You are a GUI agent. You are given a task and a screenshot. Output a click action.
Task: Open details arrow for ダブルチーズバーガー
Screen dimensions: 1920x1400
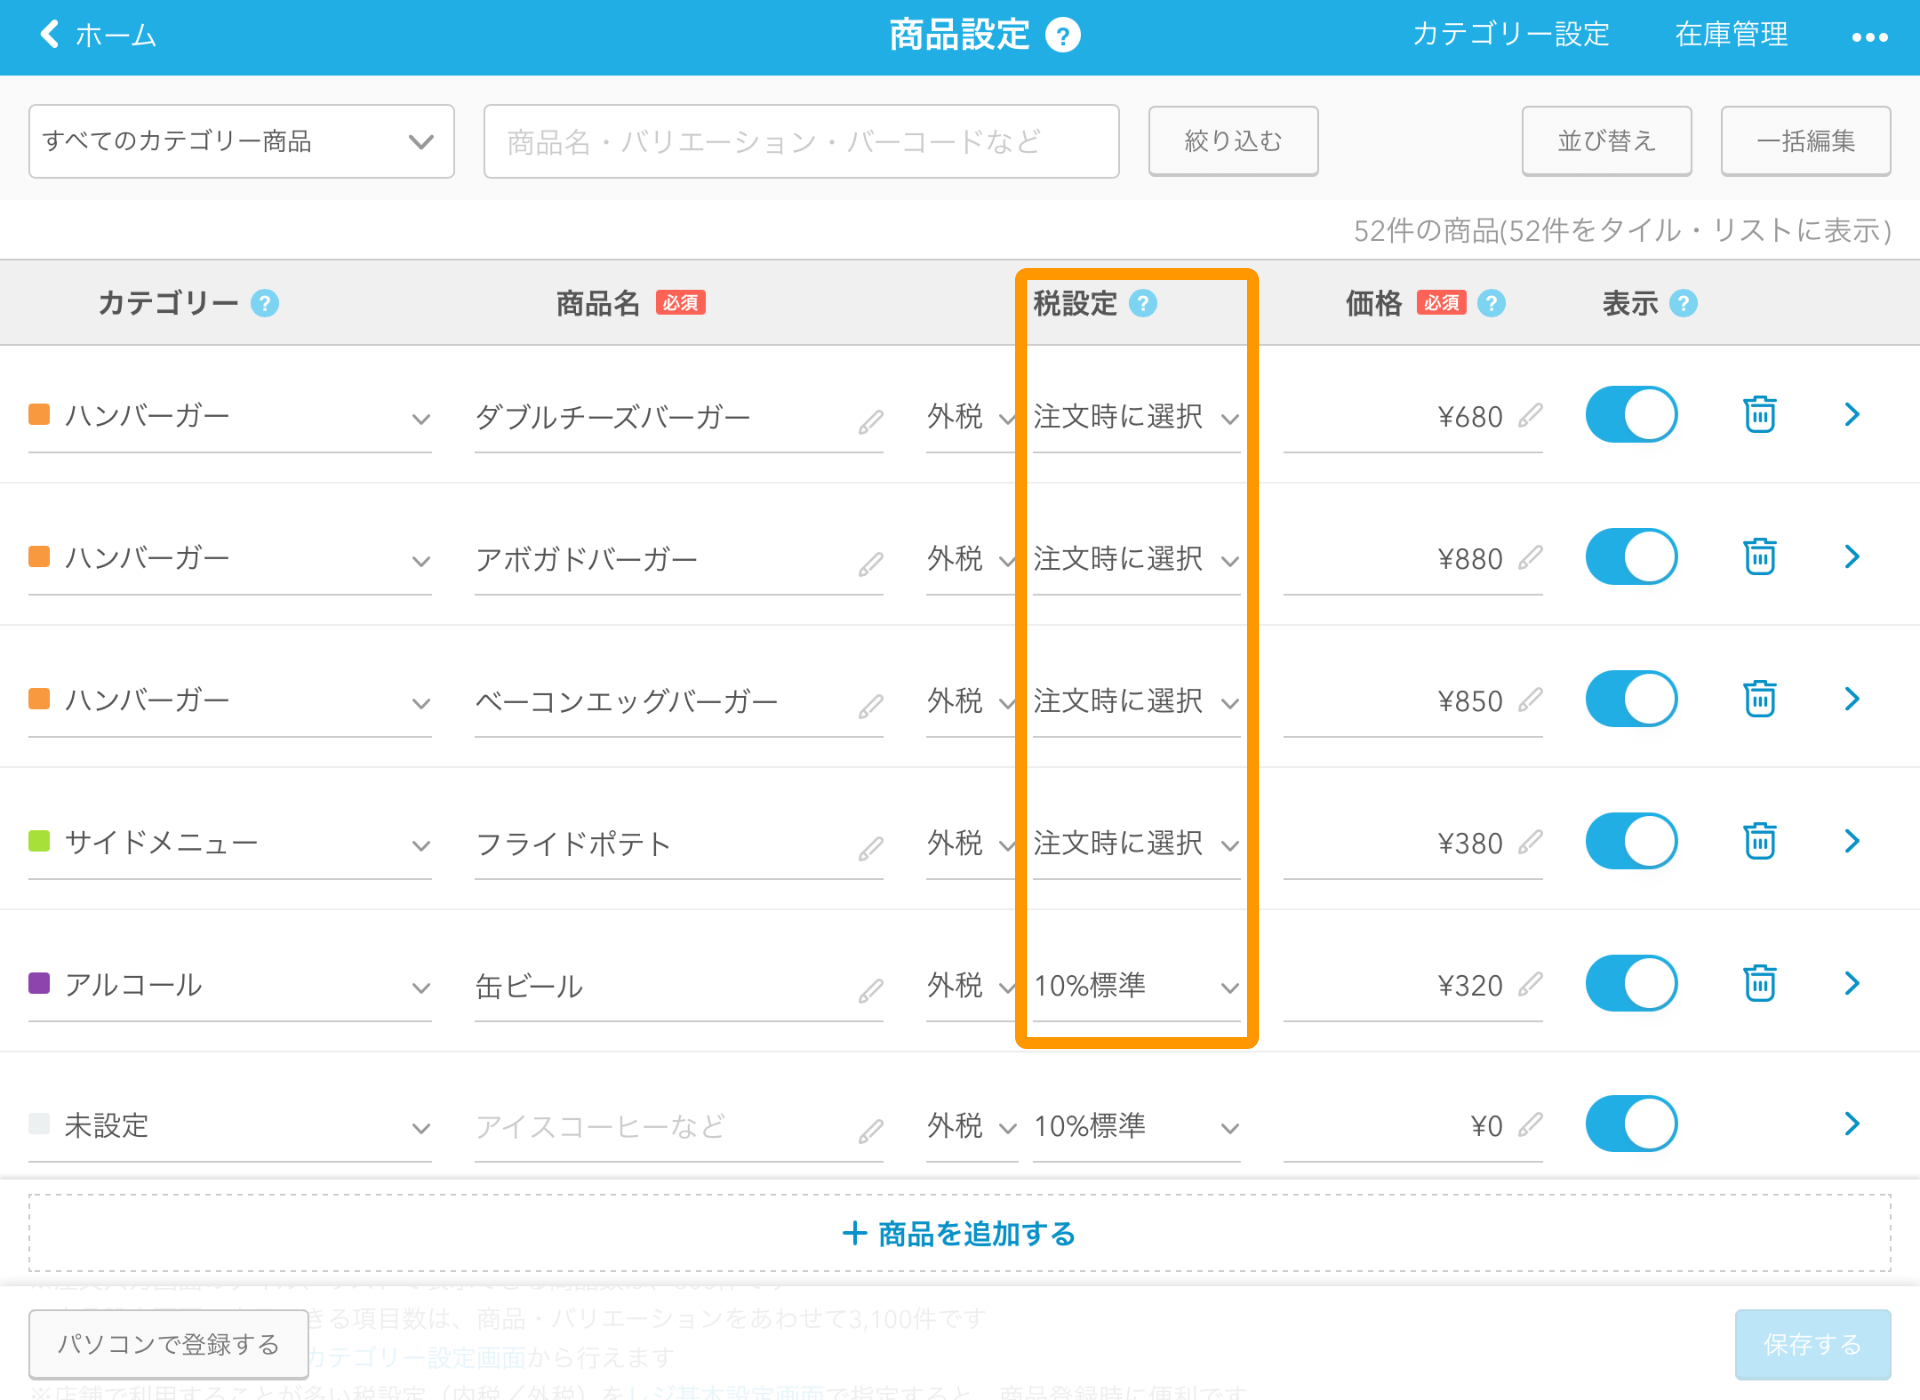click(1852, 414)
